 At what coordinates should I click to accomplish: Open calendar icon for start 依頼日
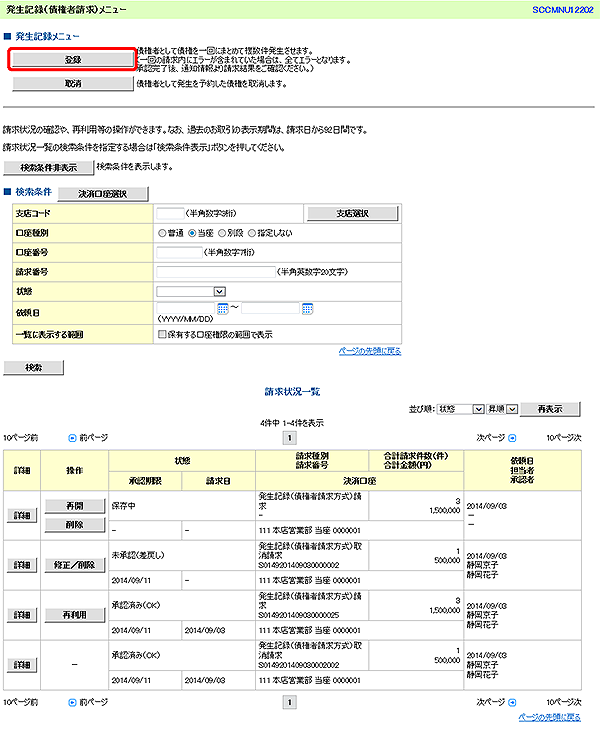coord(223,308)
